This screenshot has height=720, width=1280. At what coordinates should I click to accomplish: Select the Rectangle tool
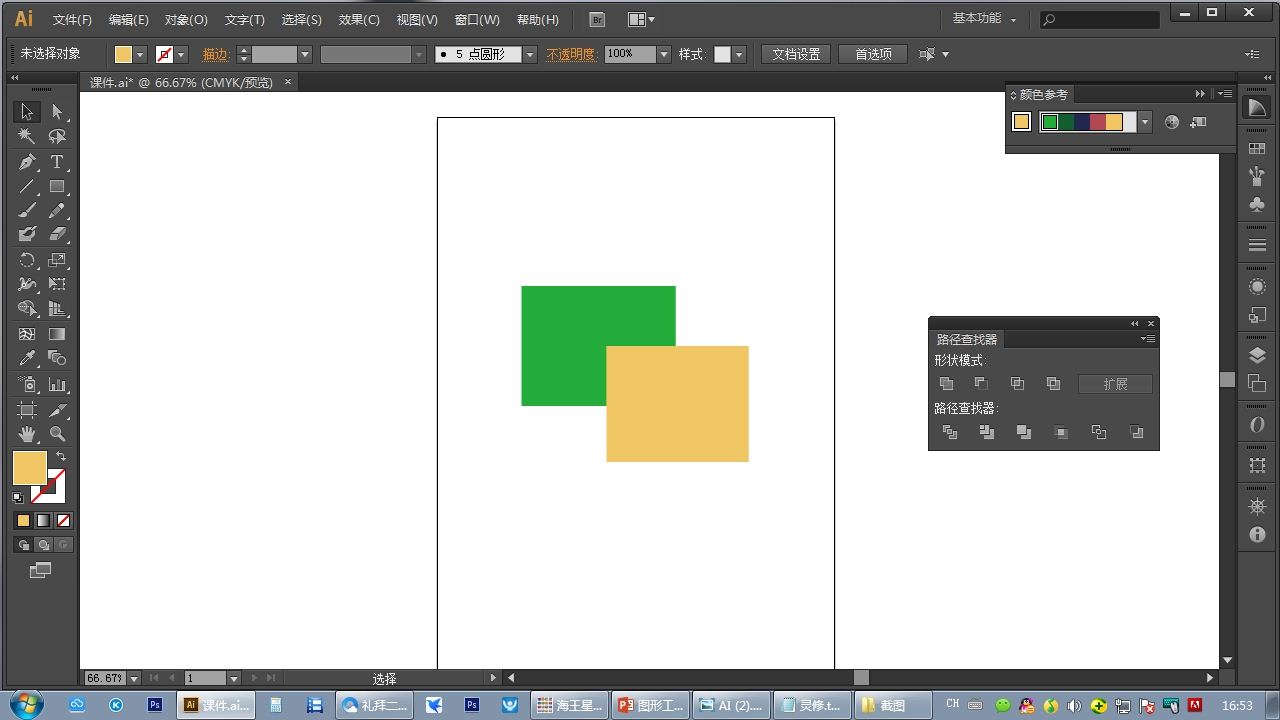[57, 187]
